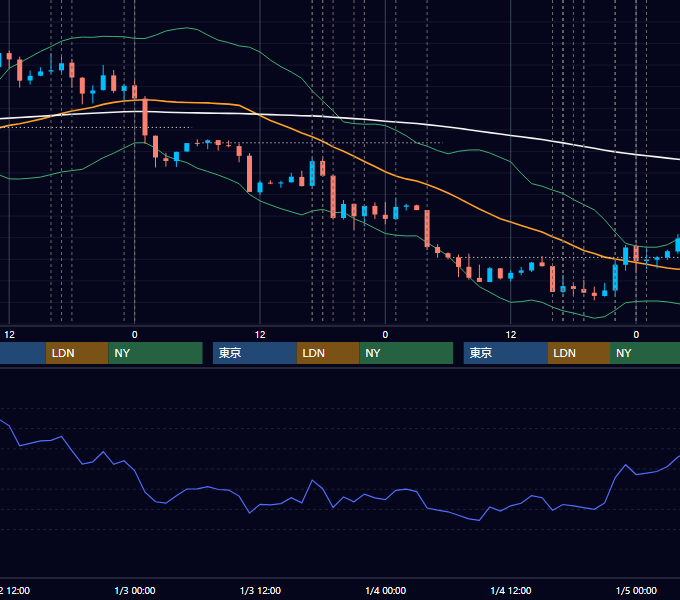Click the 1/5 00:00 date label
The height and width of the screenshot is (600, 680).
(x=636, y=590)
